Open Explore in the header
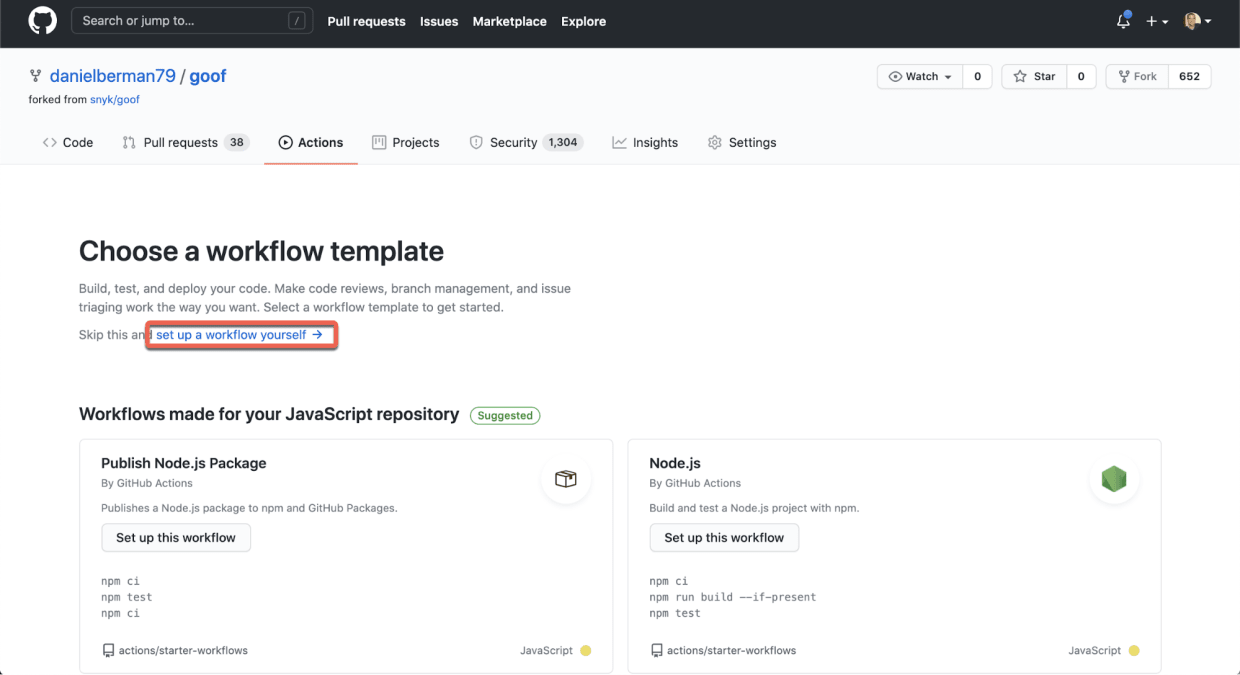Screen dimensions: 1240x675 584,21
